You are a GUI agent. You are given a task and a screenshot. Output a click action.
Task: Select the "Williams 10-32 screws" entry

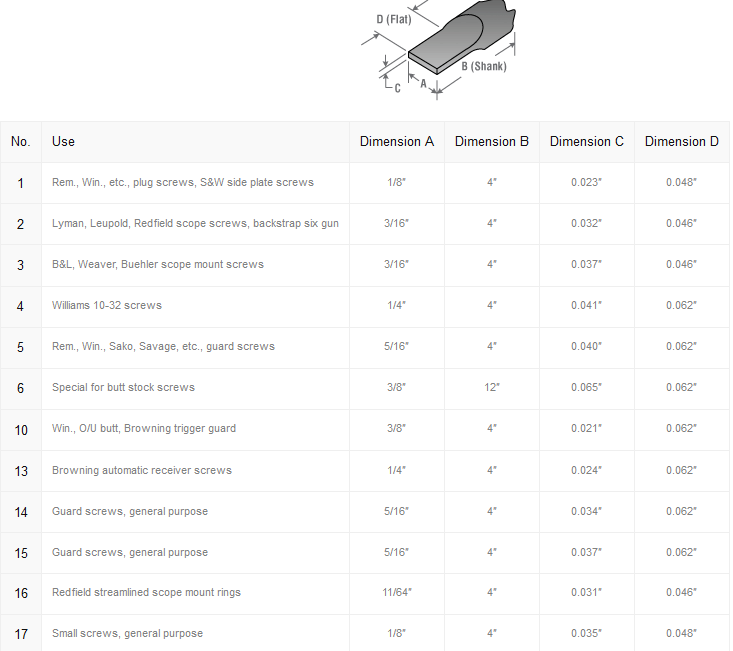(107, 305)
